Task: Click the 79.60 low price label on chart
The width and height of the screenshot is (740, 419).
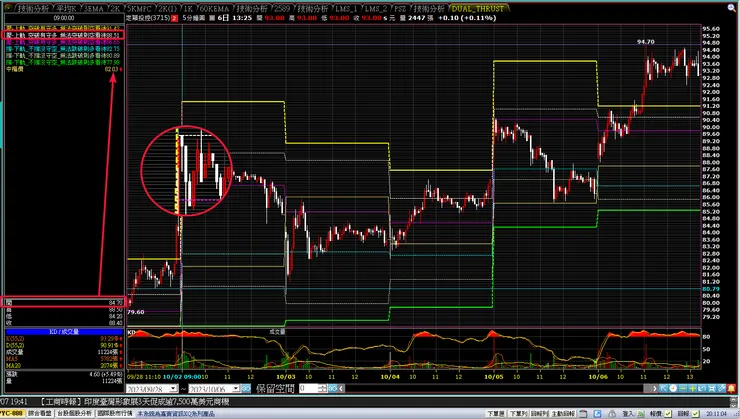Action: coord(135,312)
